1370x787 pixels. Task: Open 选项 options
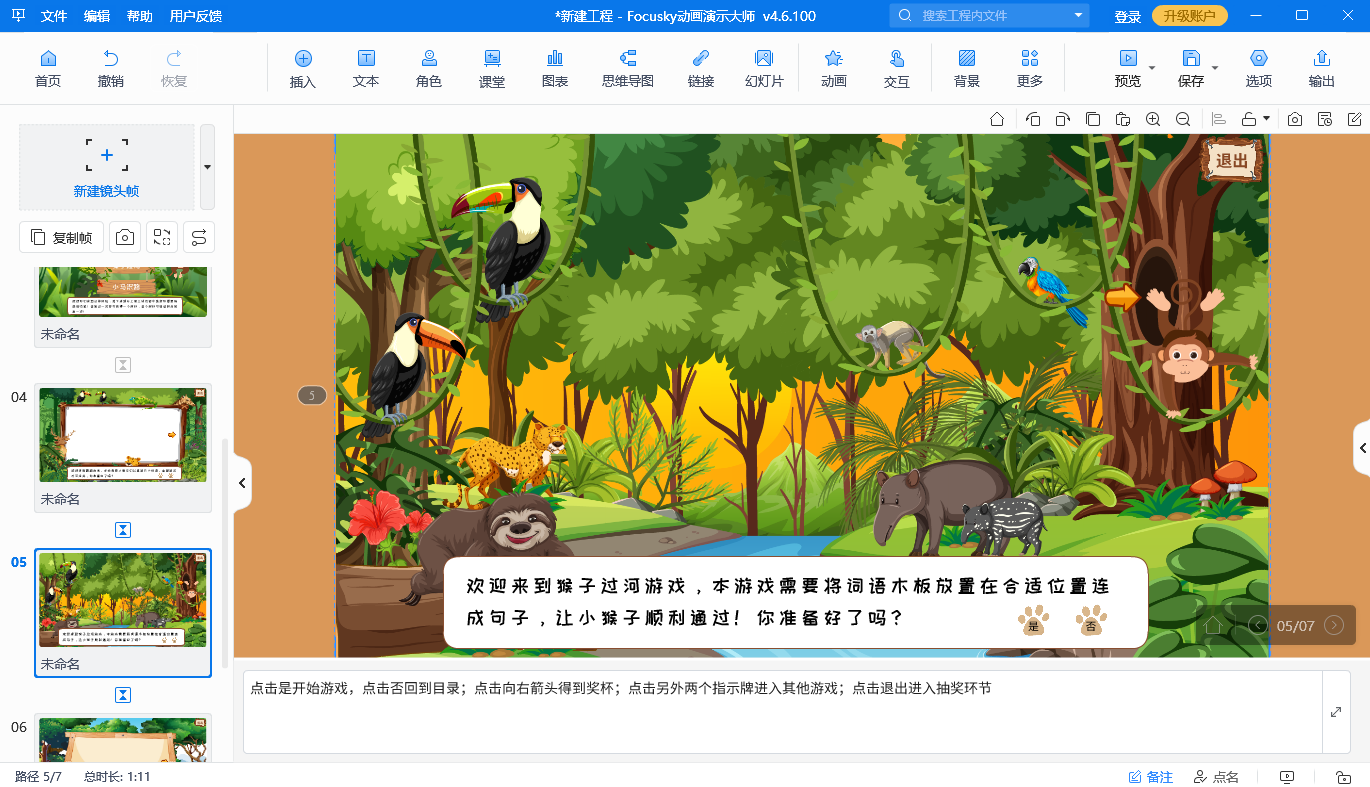1259,68
